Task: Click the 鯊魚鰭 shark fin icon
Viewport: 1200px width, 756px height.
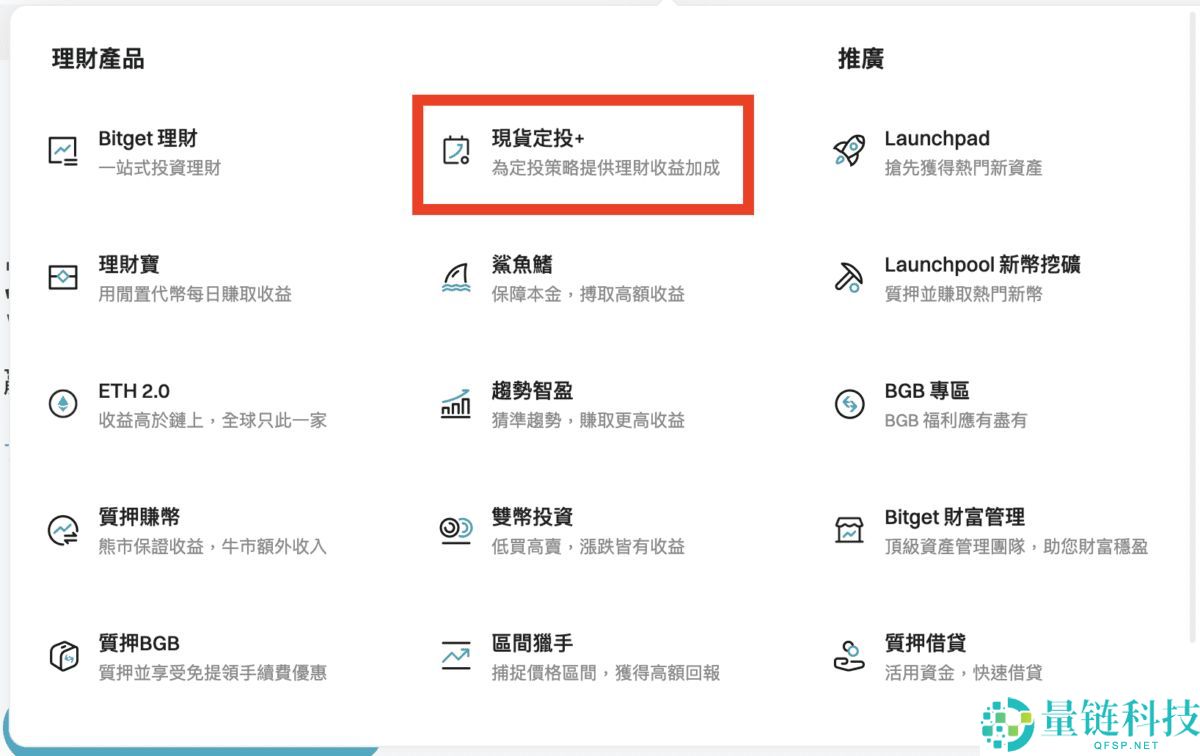Action: (x=456, y=277)
